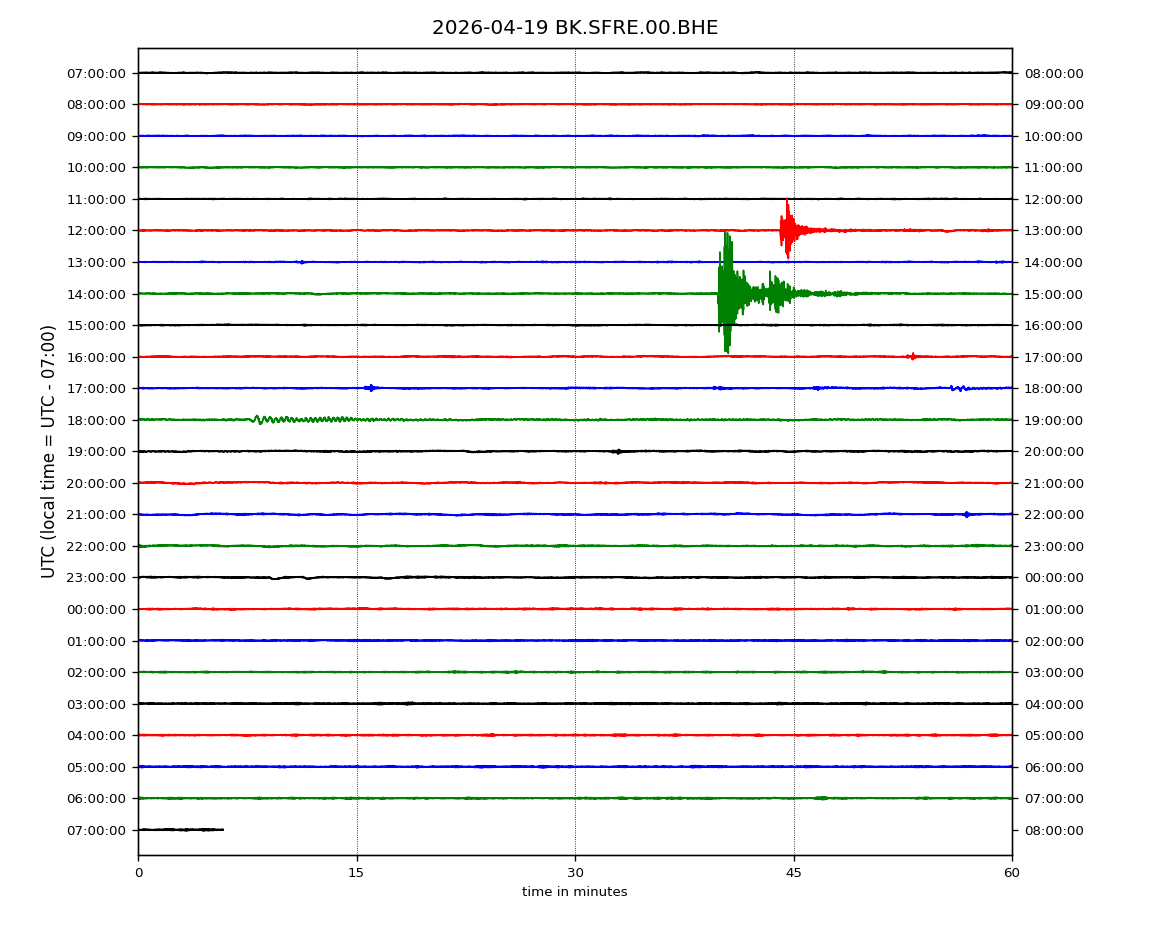The height and width of the screenshot is (950, 1150).
Task: Click the small blue spike on 17:00 trace
Action: click(371, 388)
